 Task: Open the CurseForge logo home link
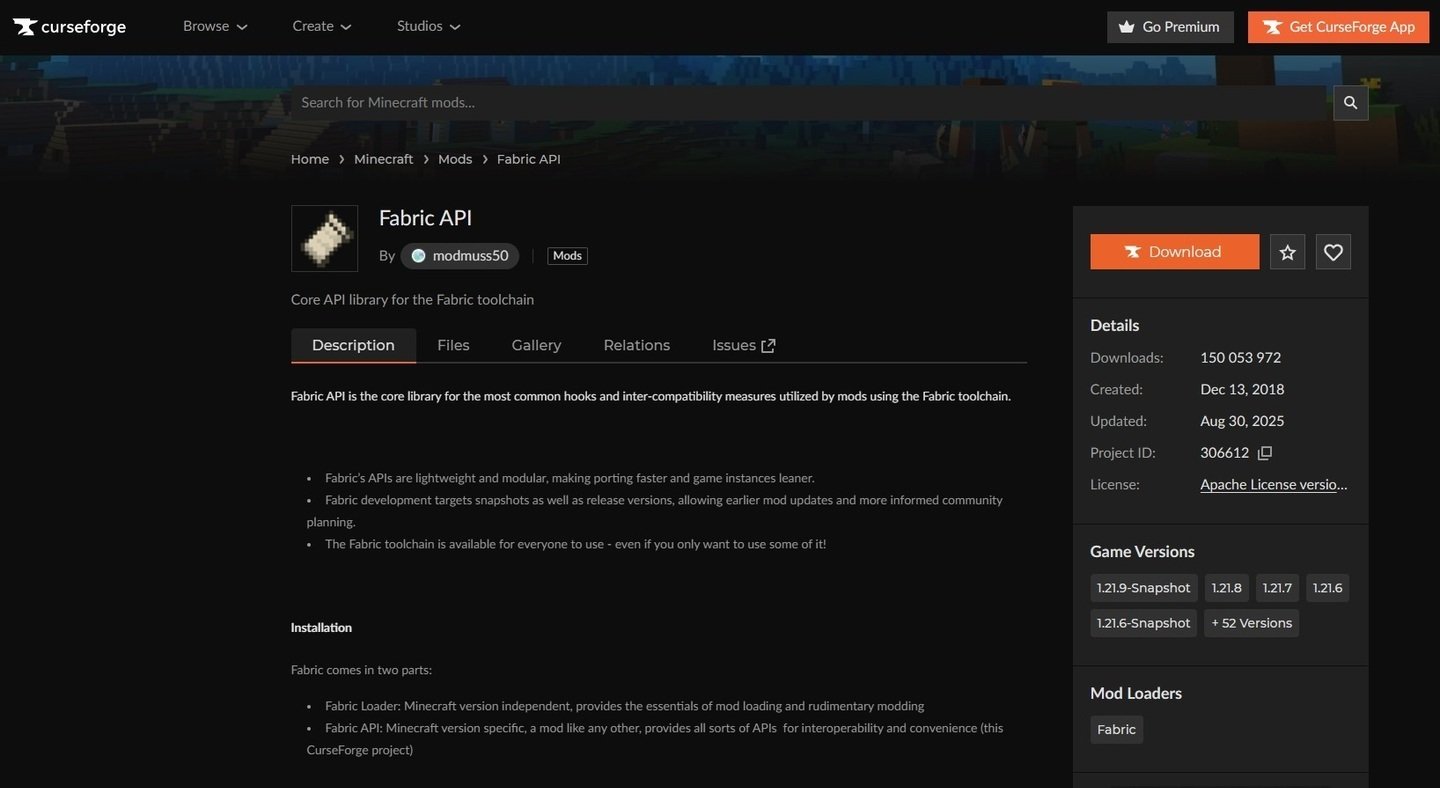pyautogui.click(x=69, y=27)
